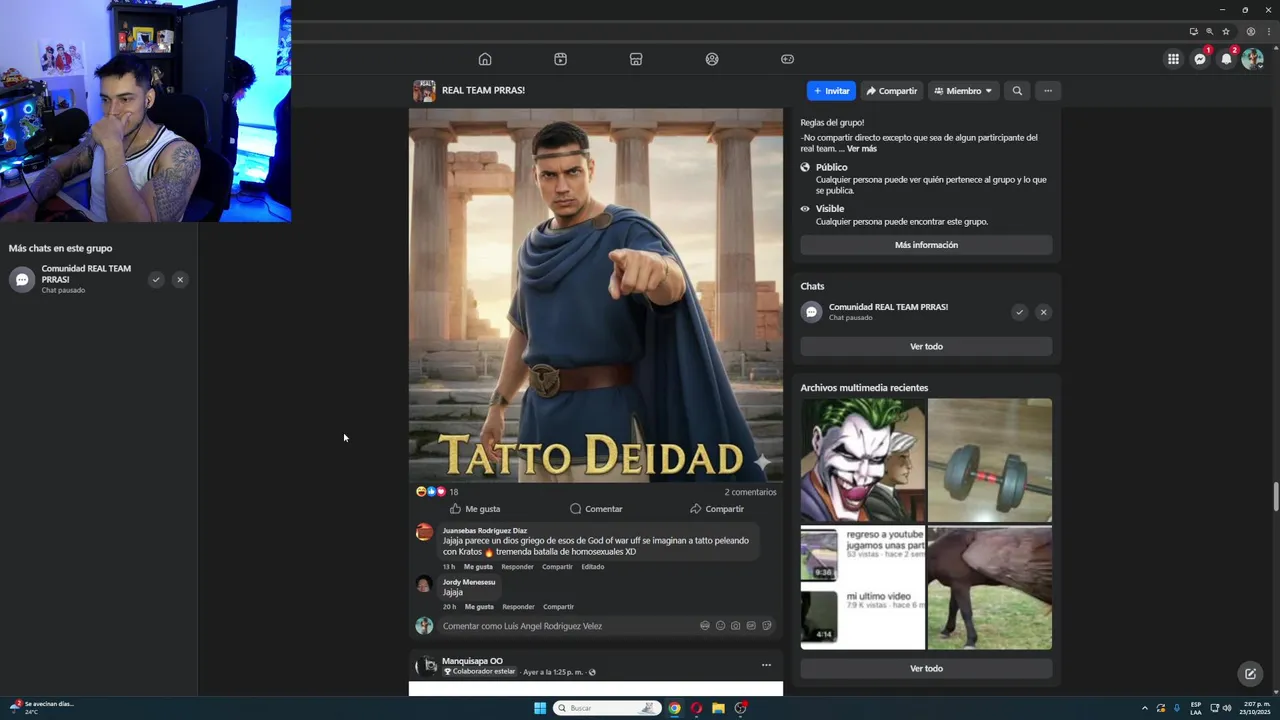Open the video list screenshot thumbnail
Screen dimensions: 1280x720
pos(862,588)
